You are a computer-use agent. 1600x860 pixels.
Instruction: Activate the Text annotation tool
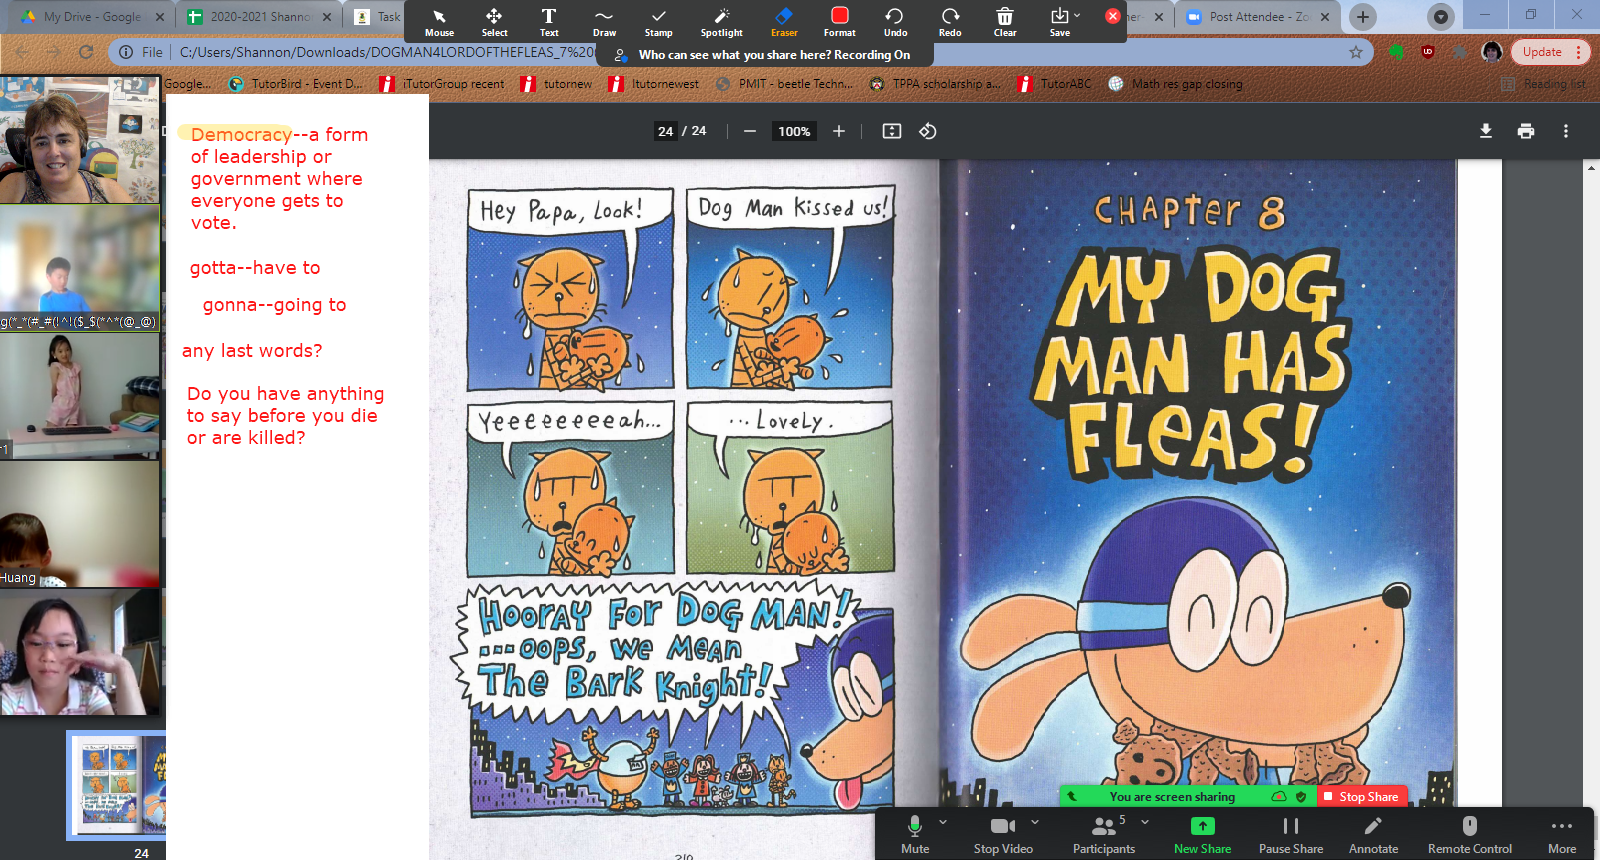549,21
